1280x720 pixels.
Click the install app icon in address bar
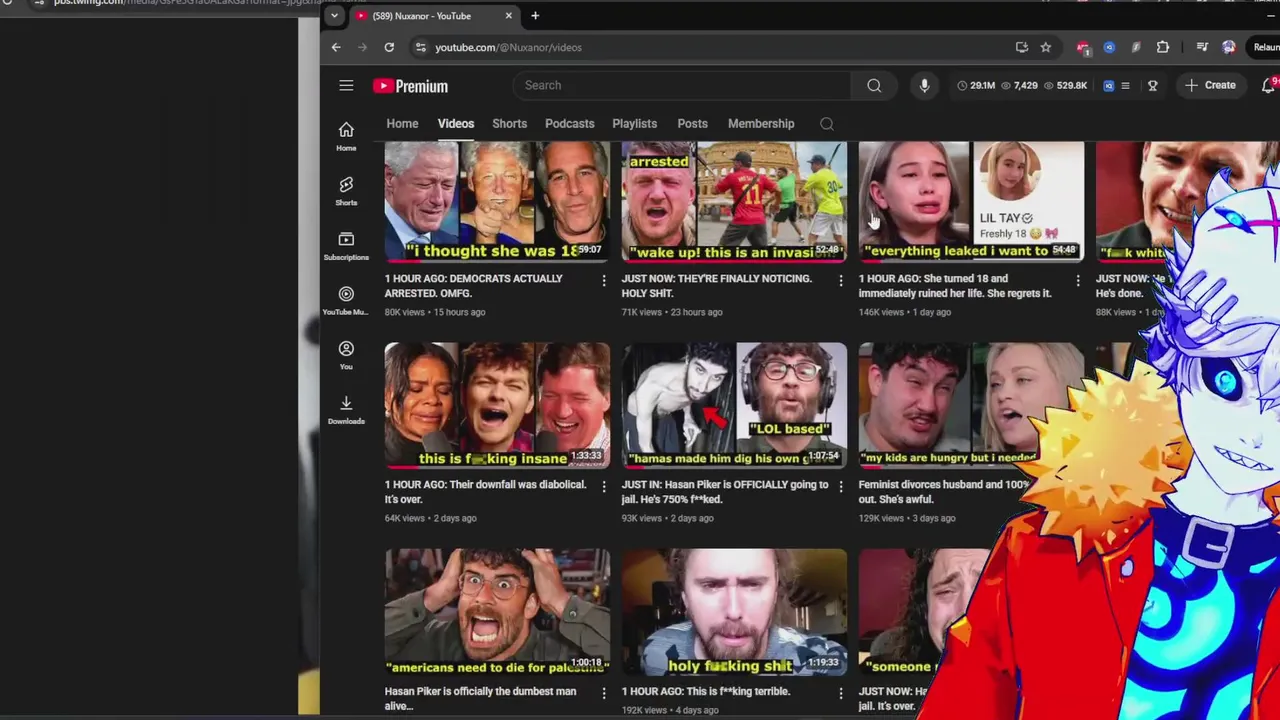click(x=1021, y=47)
